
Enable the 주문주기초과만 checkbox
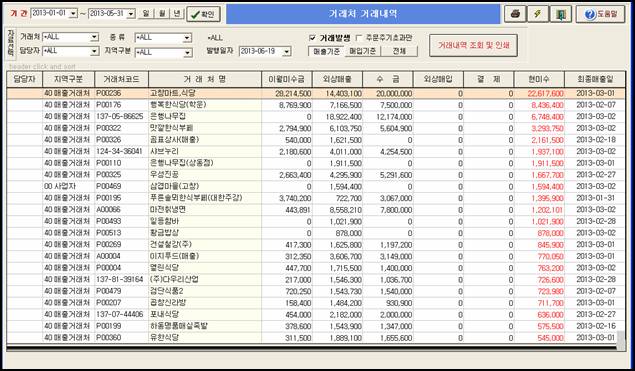pyautogui.click(x=359, y=38)
